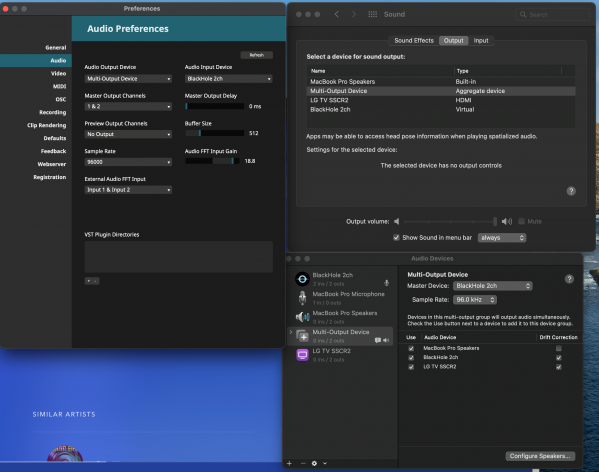The width and height of the screenshot is (599, 472).
Task: Adjust the Buffer Size slider
Action: tap(214, 133)
